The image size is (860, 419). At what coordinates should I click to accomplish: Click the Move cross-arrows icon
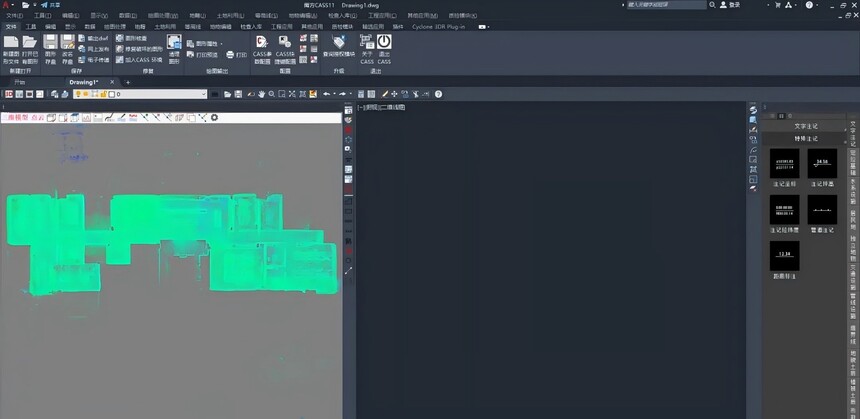coord(394,94)
